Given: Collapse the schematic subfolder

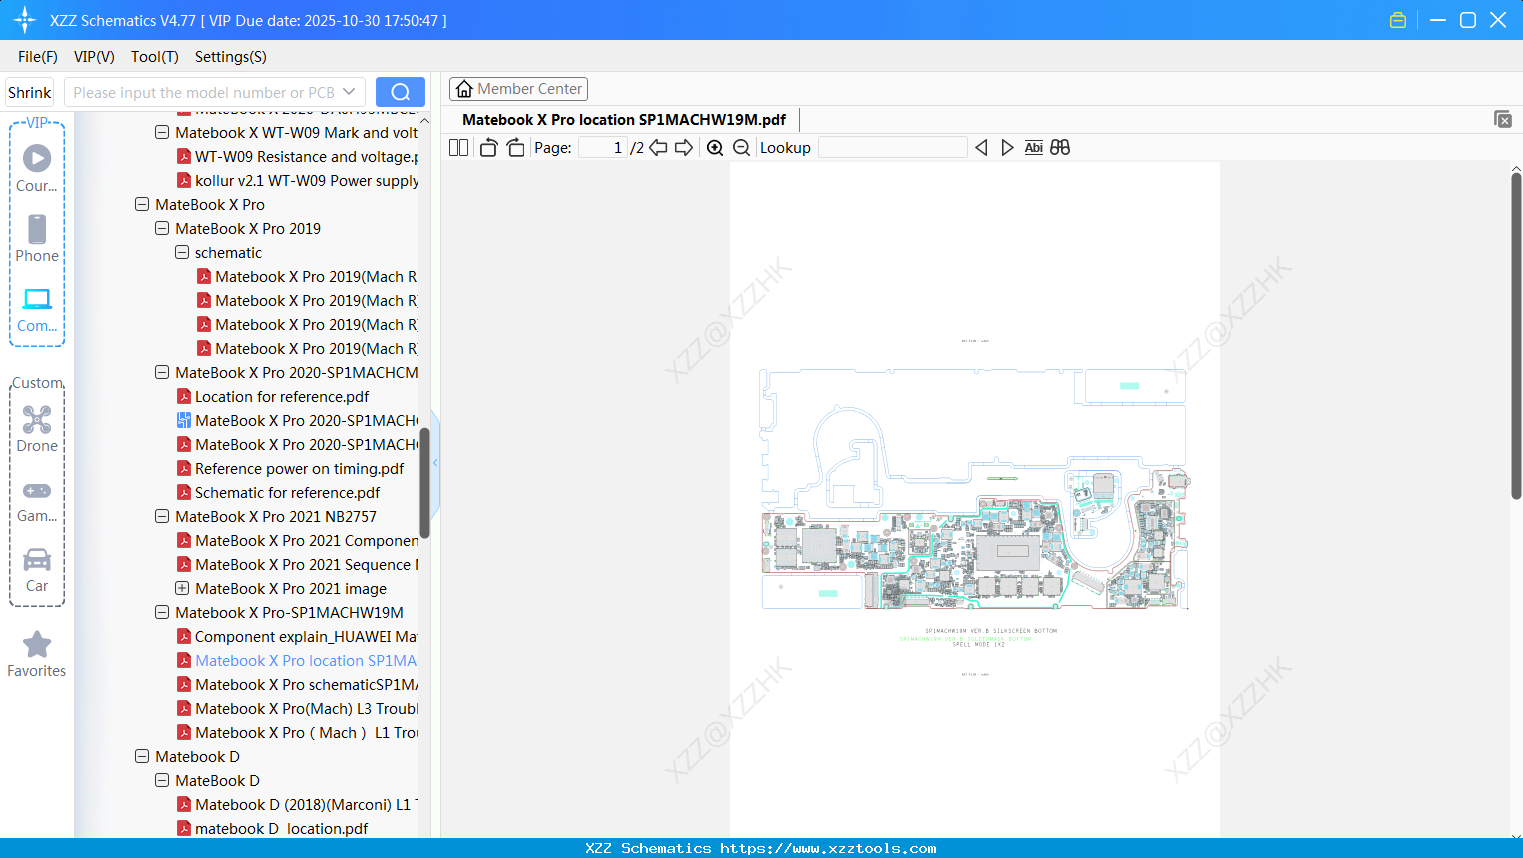Looking at the screenshot, I should tap(182, 252).
